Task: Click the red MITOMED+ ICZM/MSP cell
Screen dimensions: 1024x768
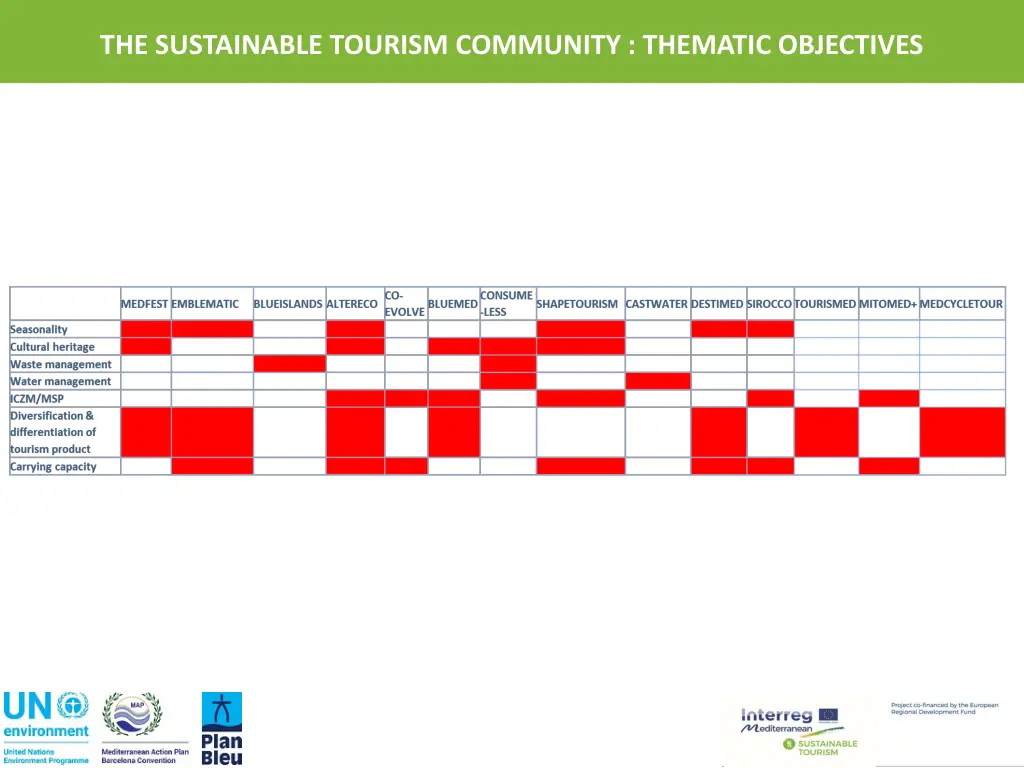Action: pyautogui.click(x=889, y=398)
